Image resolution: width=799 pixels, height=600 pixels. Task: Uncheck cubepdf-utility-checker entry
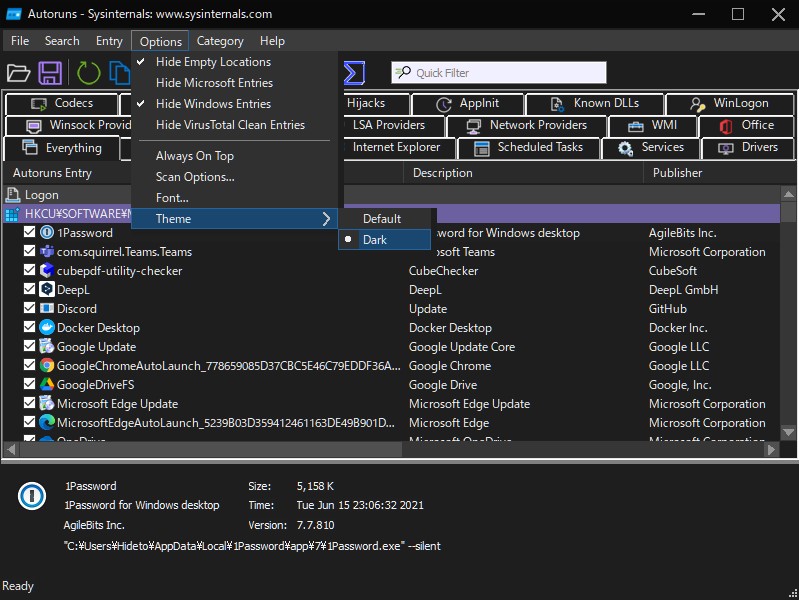(x=30, y=270)
